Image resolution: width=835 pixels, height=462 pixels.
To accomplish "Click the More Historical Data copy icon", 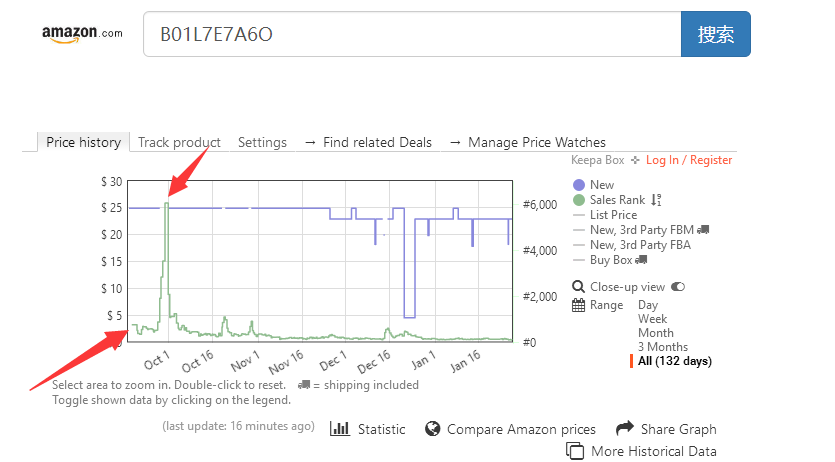I will click(x=575, y=451).
